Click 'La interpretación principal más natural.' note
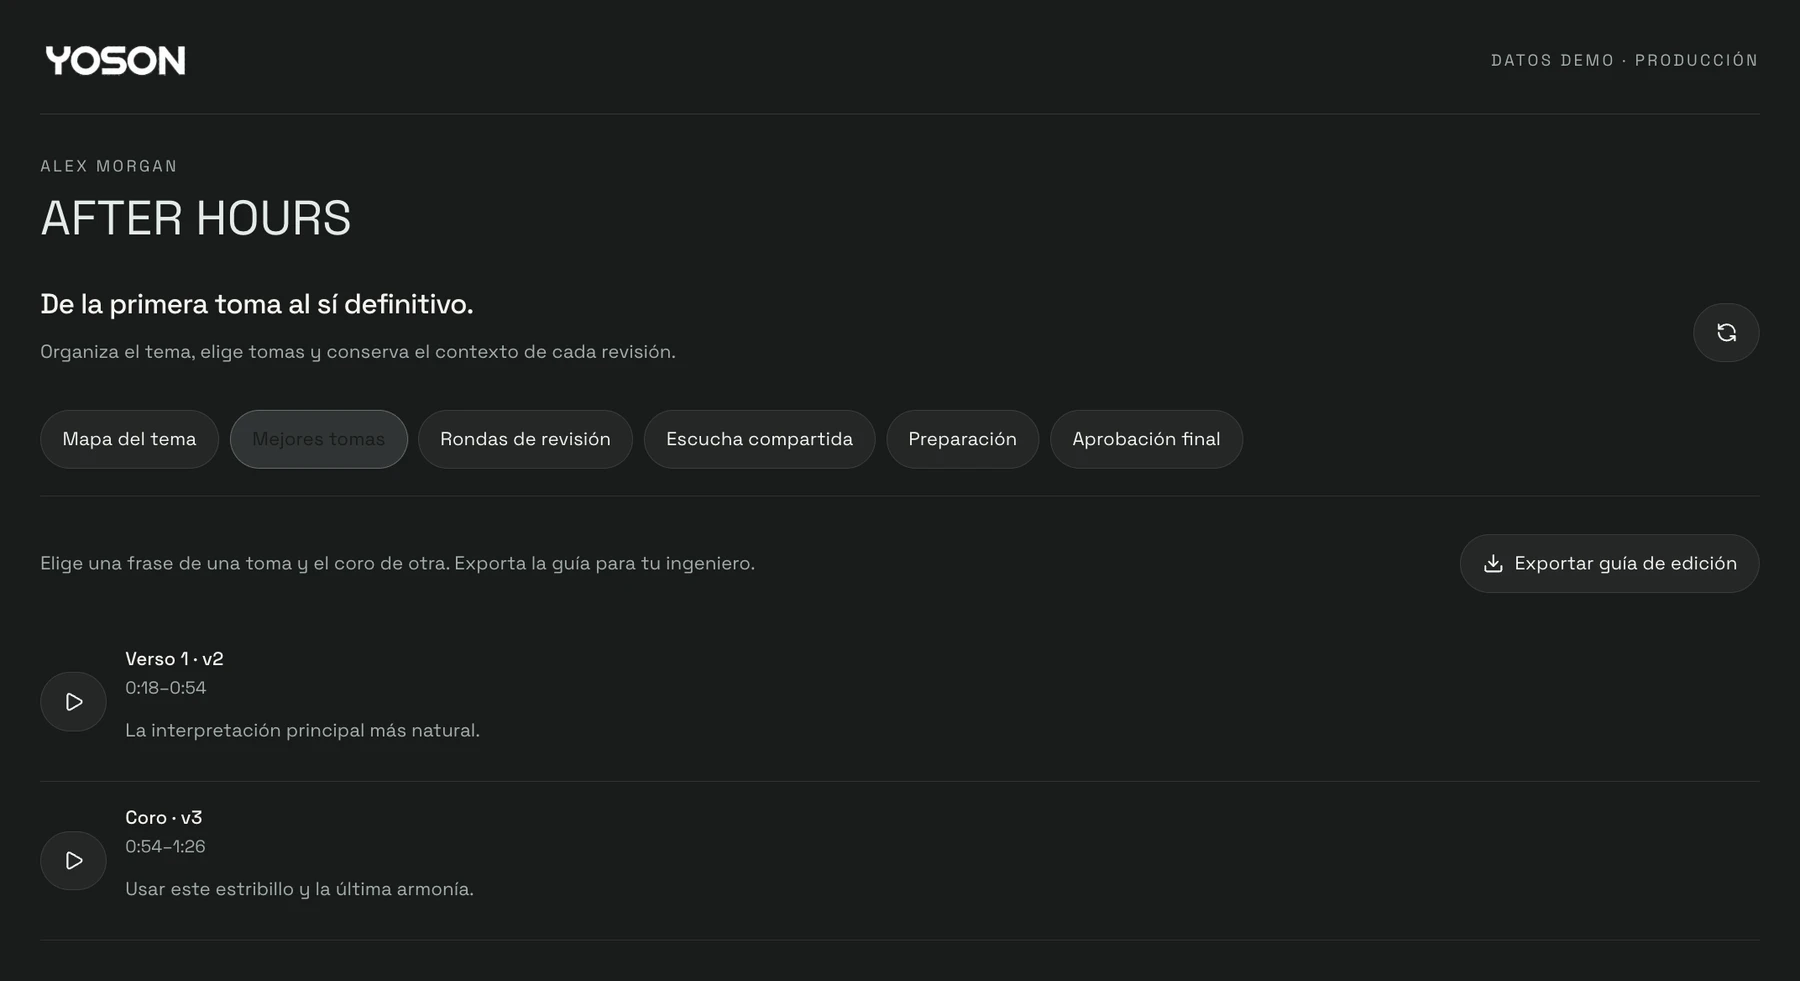Viewport: 1800px width, 981px height. coord(302,731)
